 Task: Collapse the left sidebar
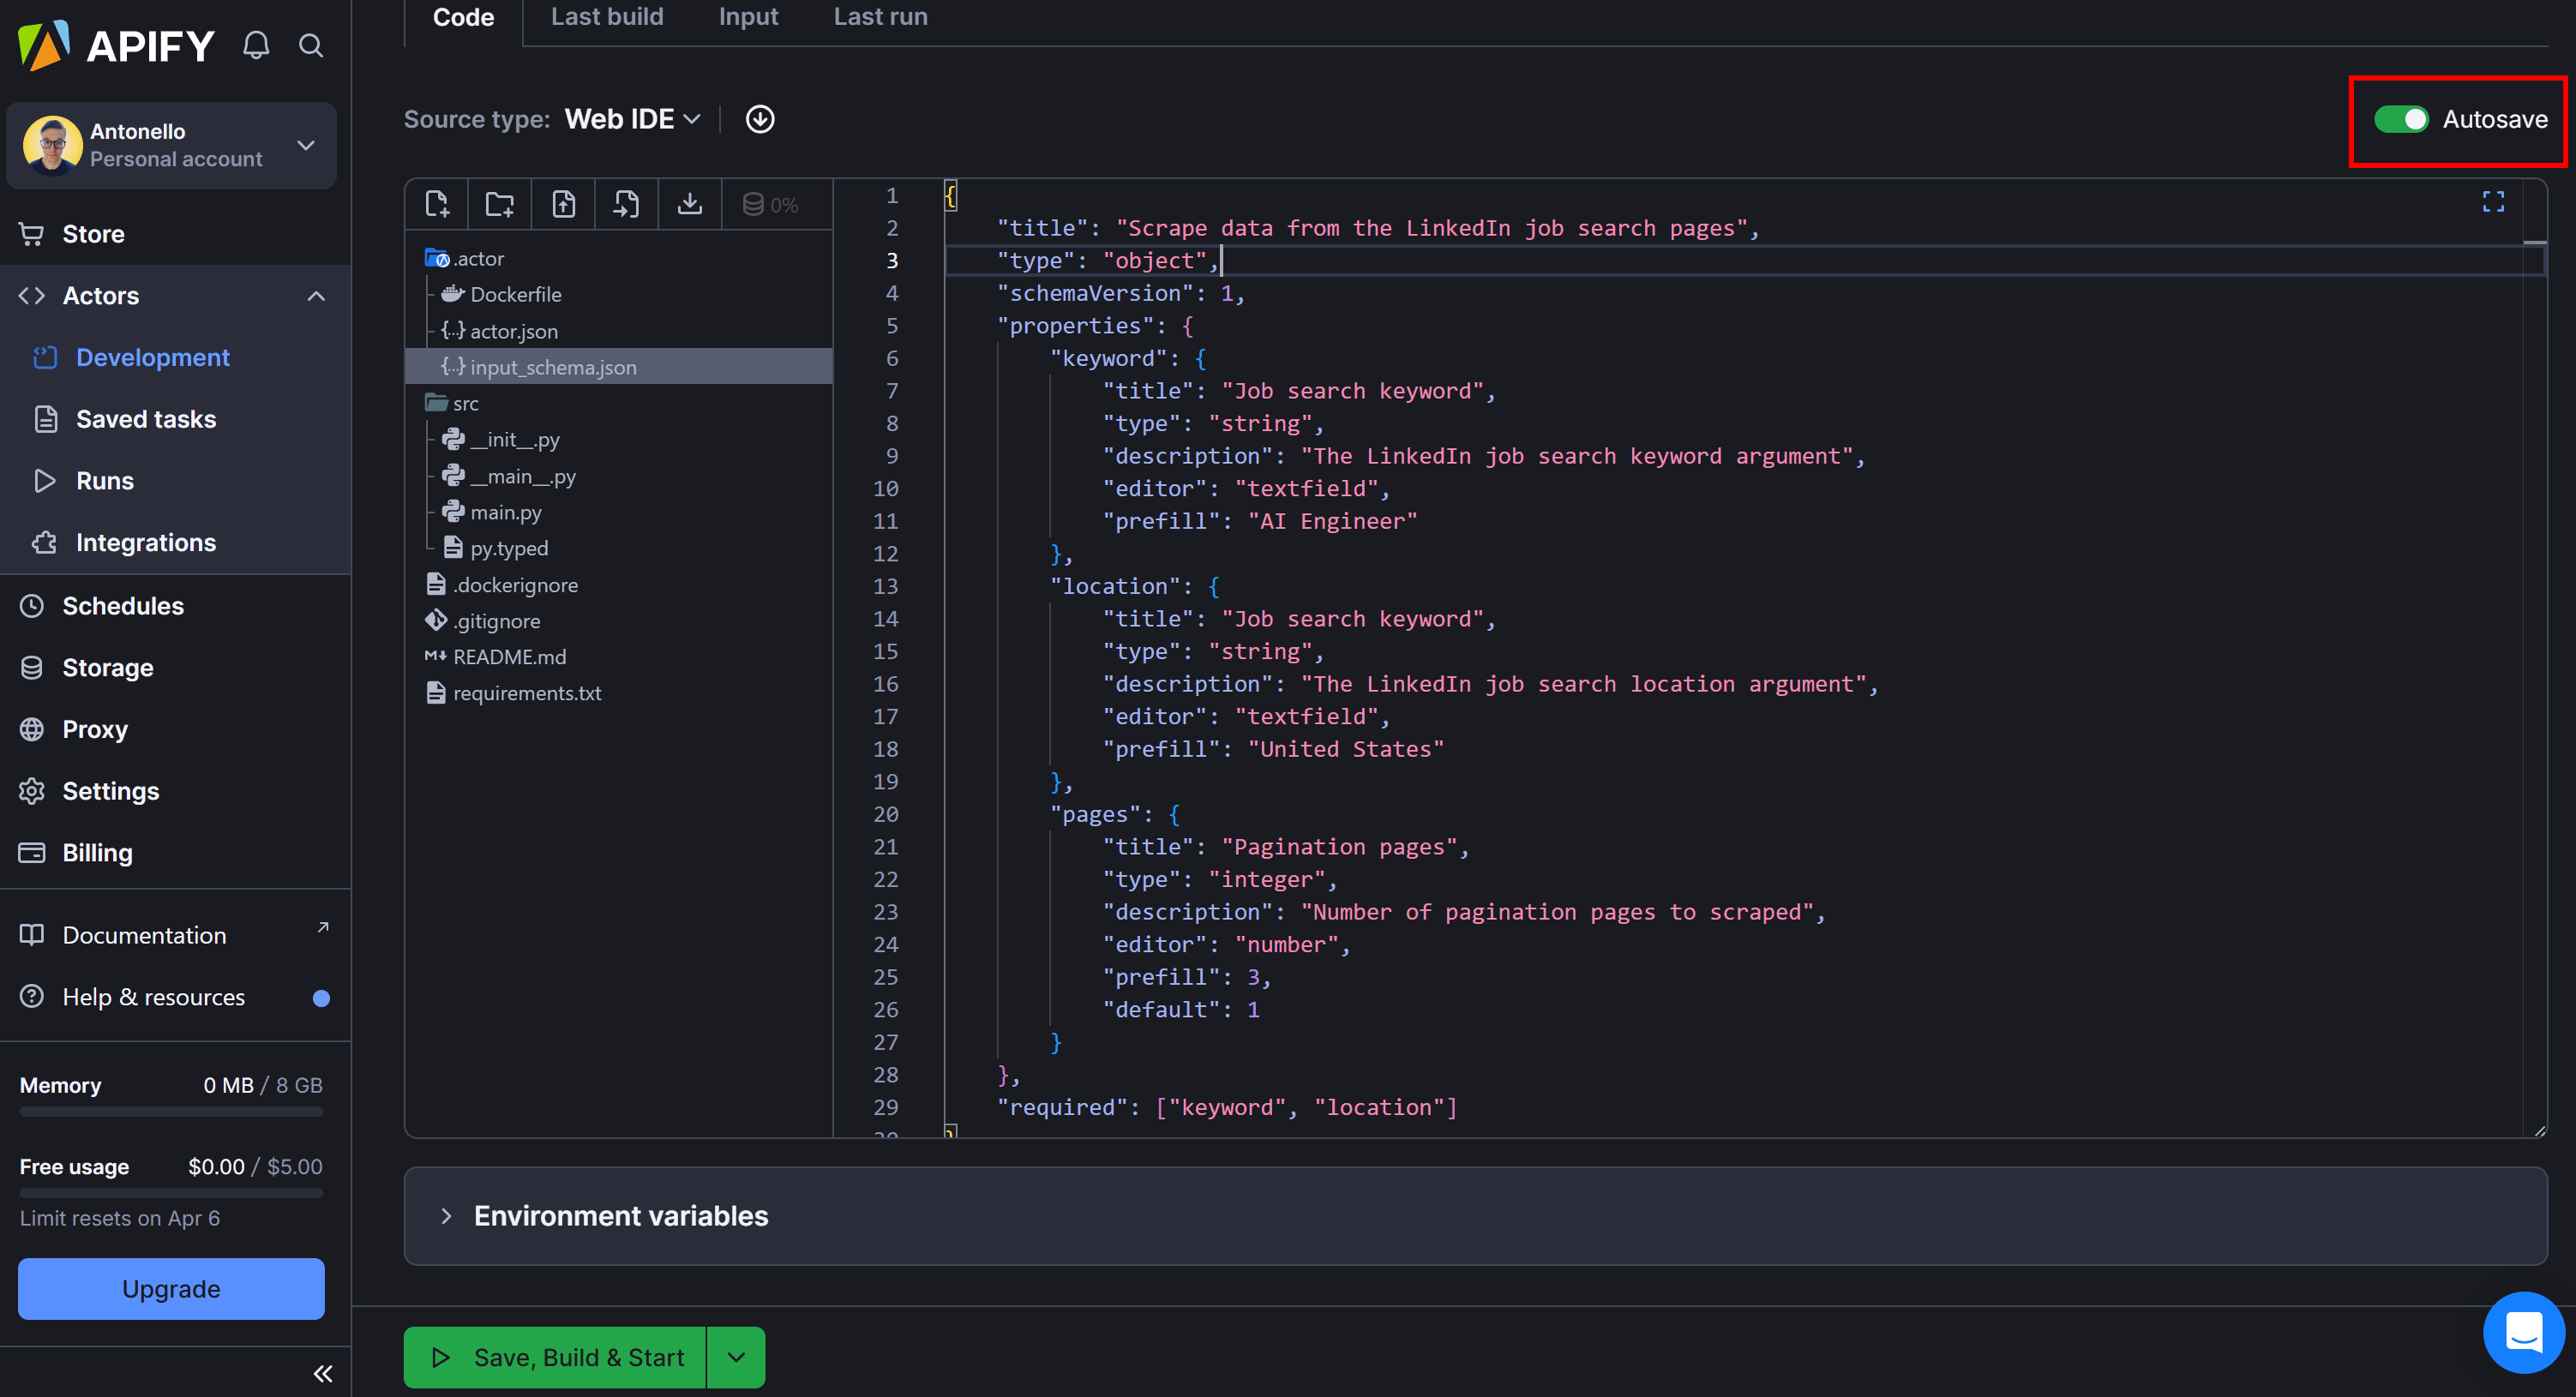click(x=322, y=1373)
